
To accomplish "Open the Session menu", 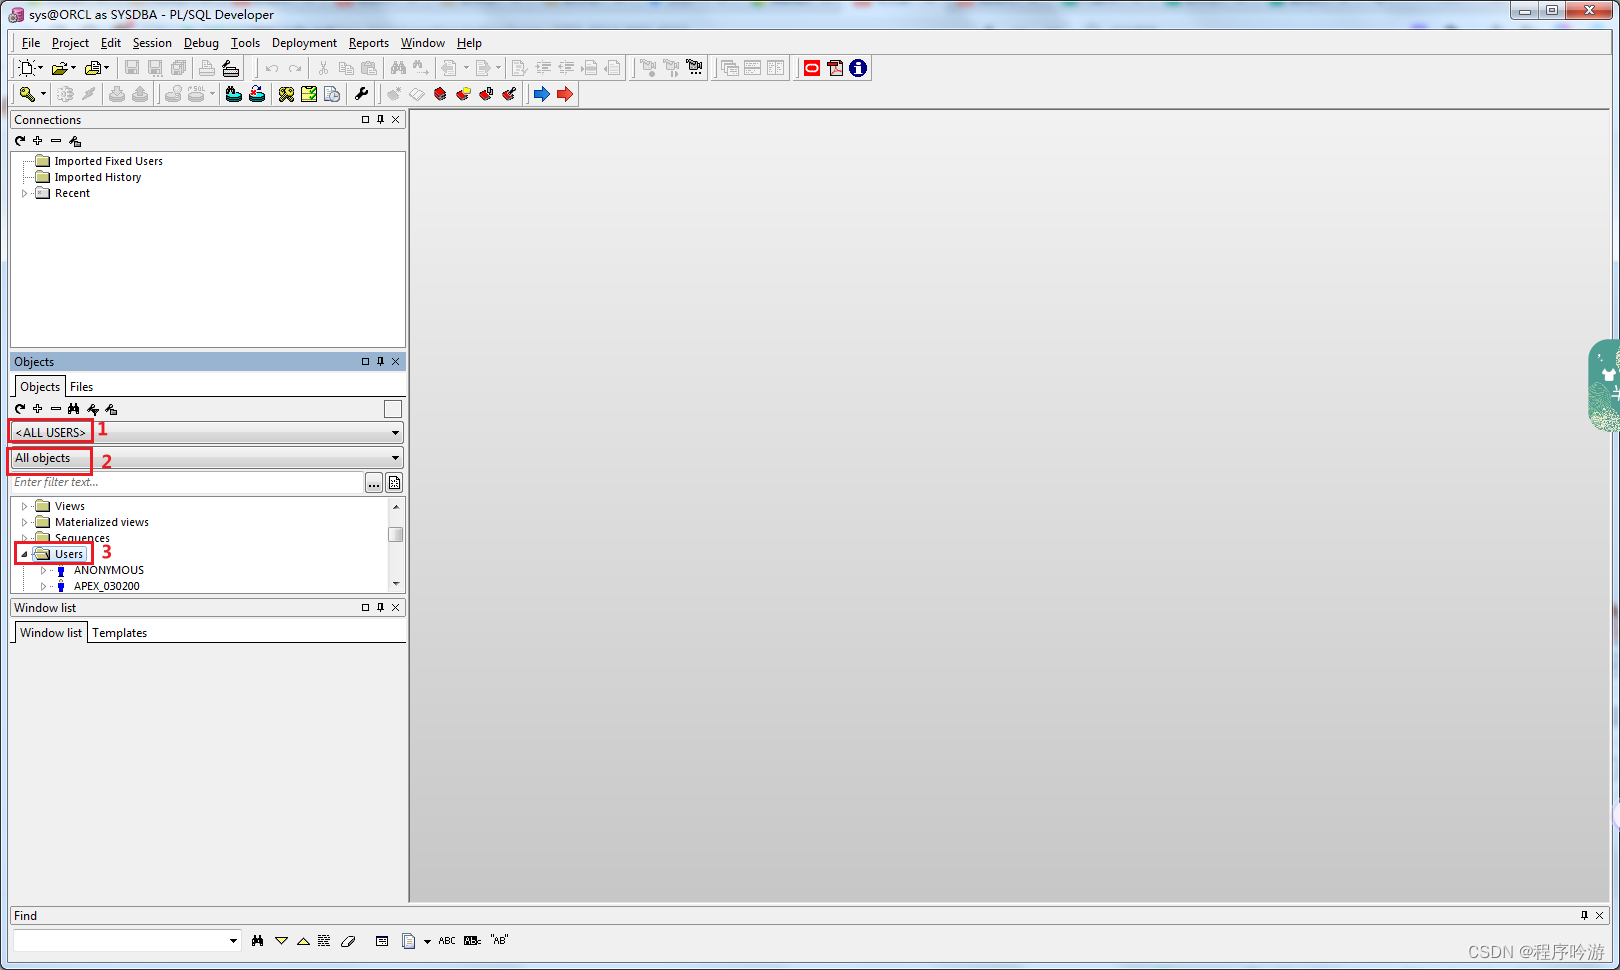I will click(152, 43).
